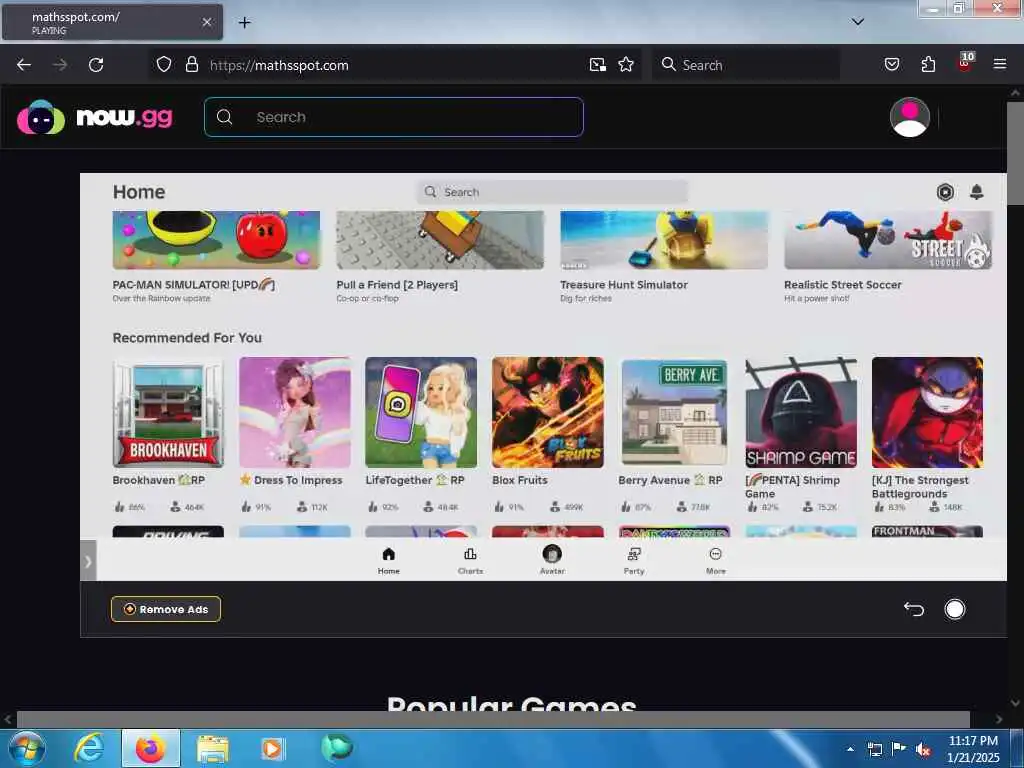Image resolution: width=1024 pixels, height=768 pixels.
Task: Click 'Treasure Hunt Simulator' title text
Action: tap(624, 285)
